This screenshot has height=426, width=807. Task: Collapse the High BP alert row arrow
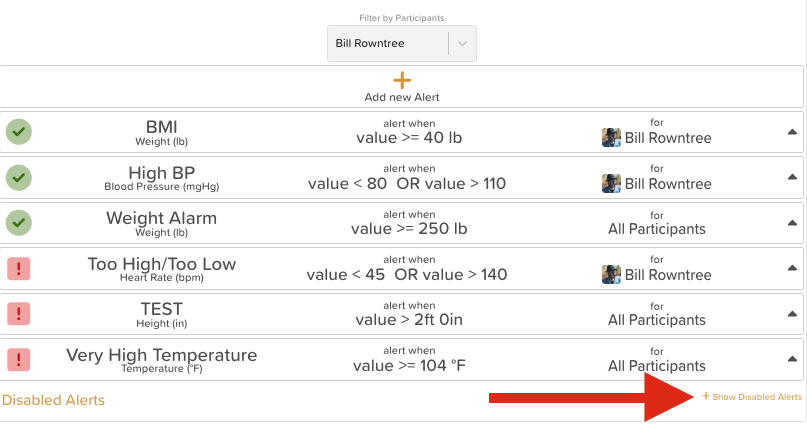(x=792, y=177)
